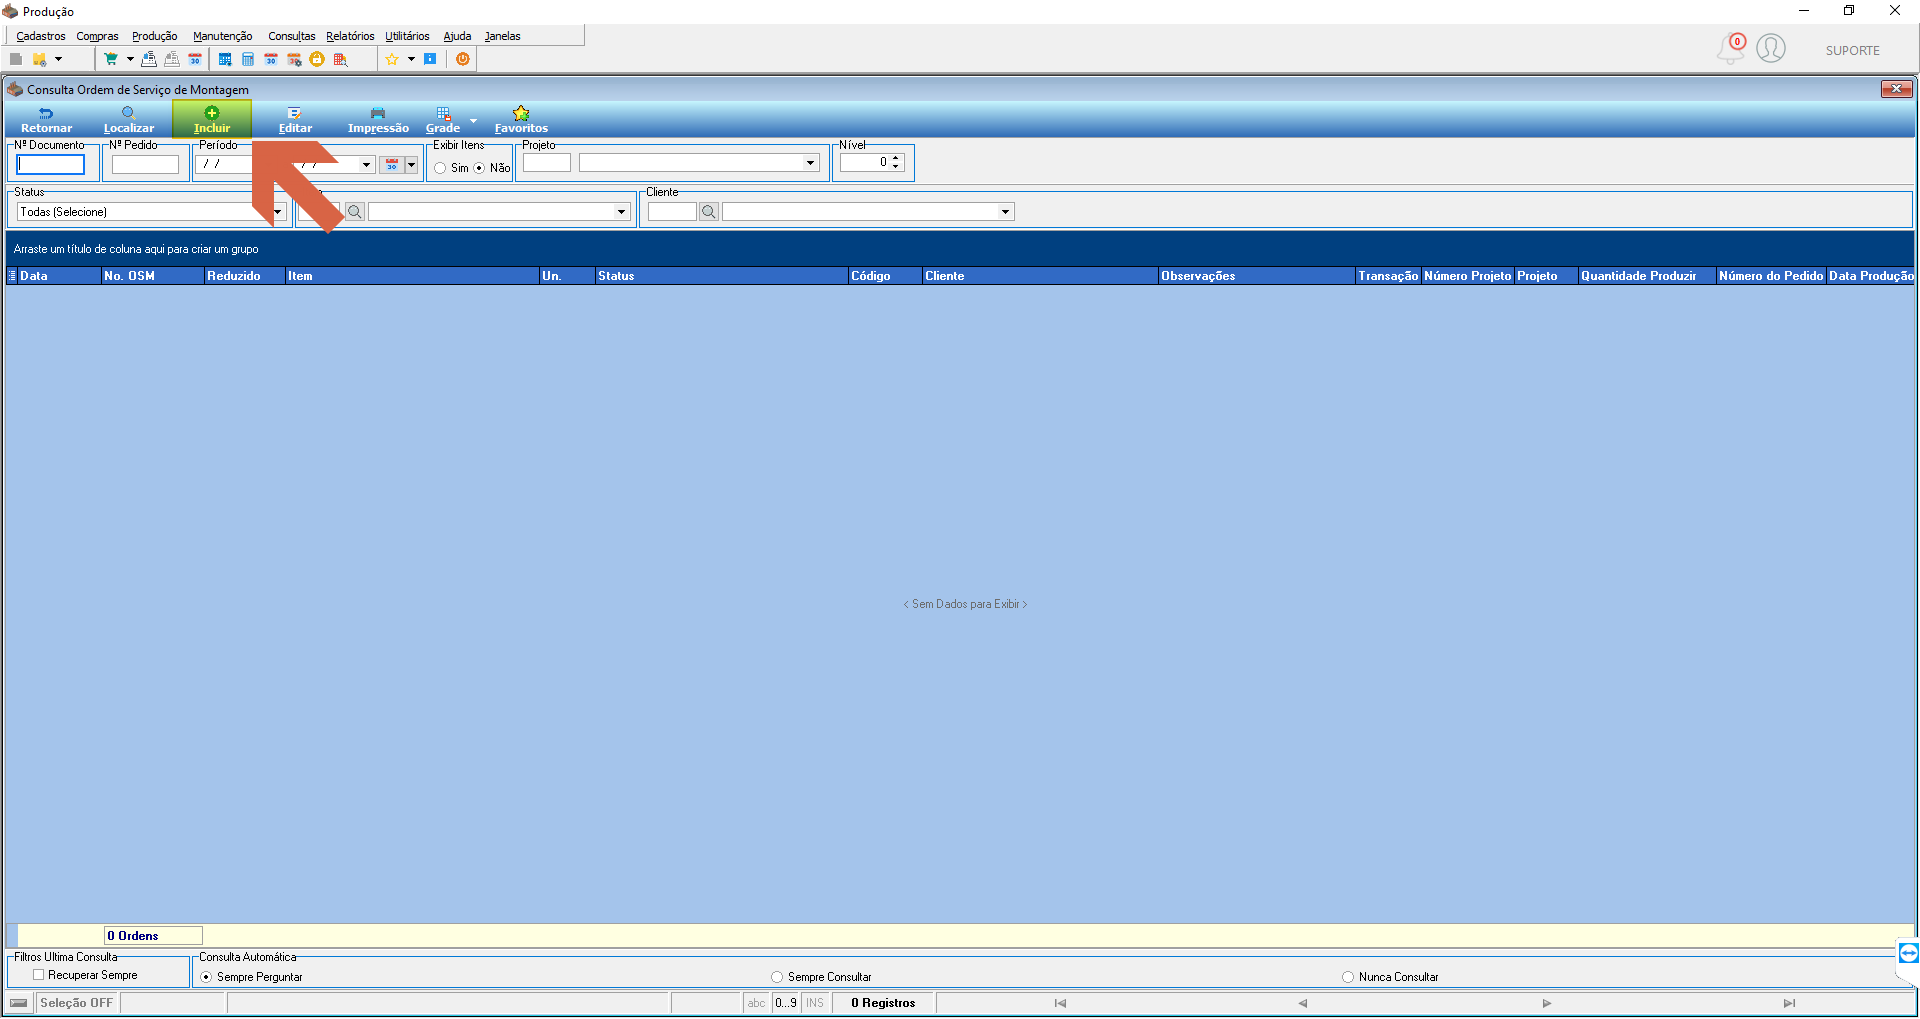1920x1019 pixels.
Task: Select Sim for Exibir Itens
Action: [x=451, y=168]
